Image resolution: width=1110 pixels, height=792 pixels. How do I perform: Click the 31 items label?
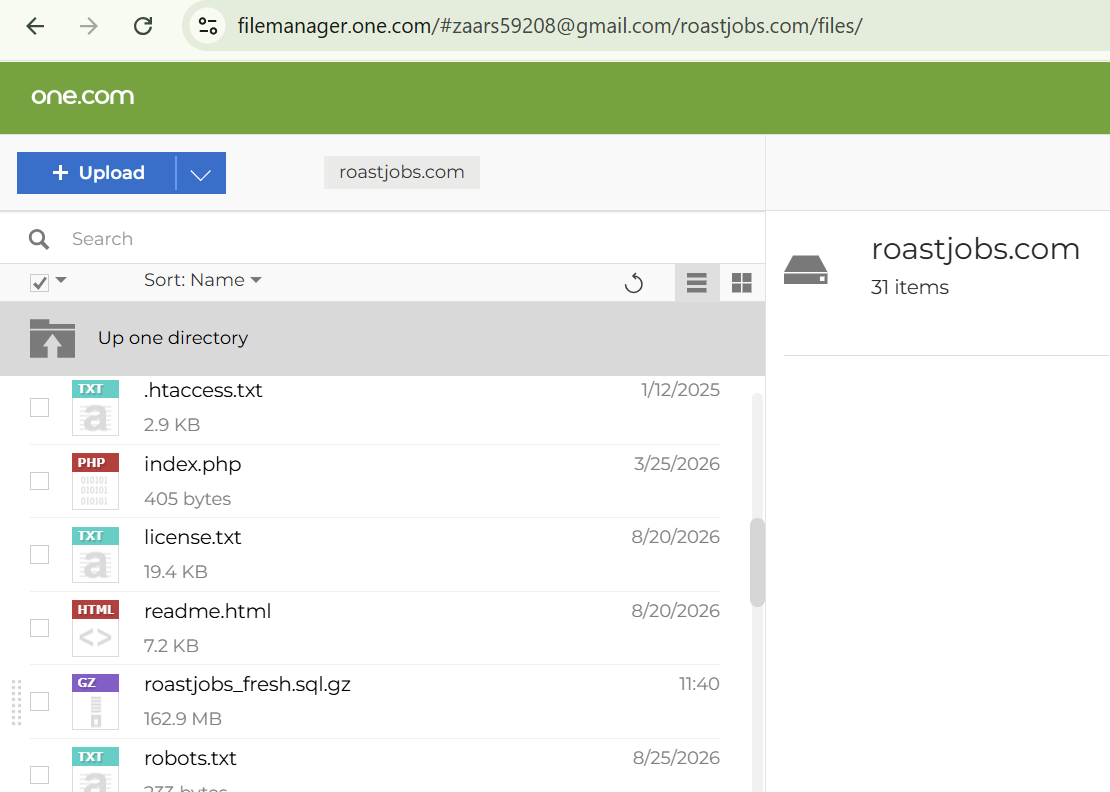[x=910, y=287]
